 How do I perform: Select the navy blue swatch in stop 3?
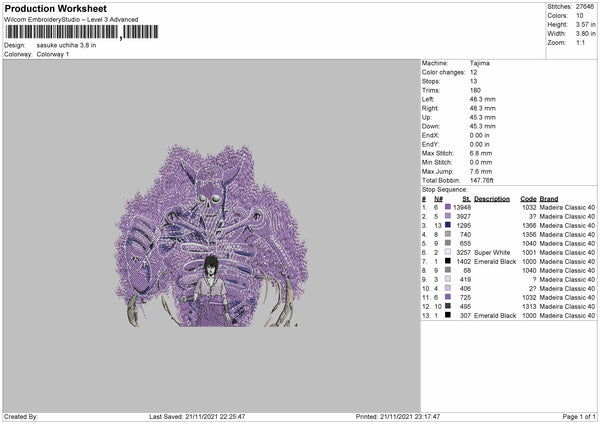pos(448,225)
